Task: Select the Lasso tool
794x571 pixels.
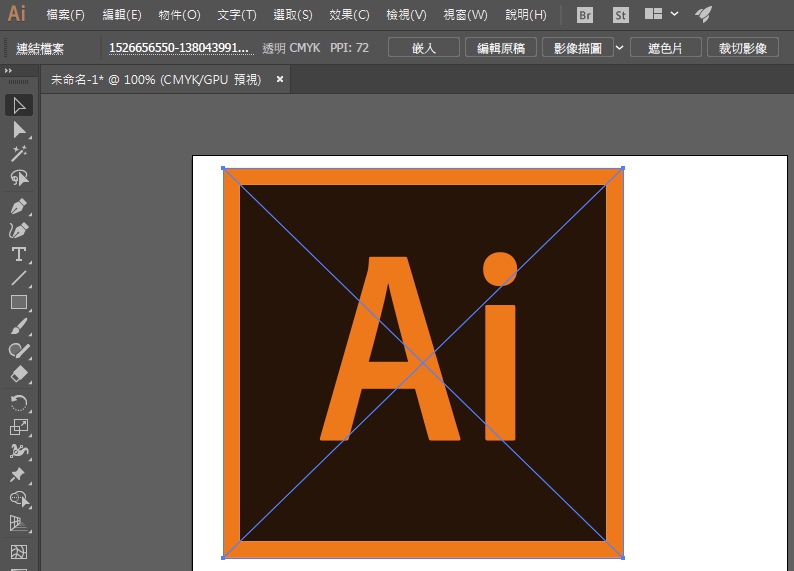Action: pyautogui.click(x=19, y=178)
